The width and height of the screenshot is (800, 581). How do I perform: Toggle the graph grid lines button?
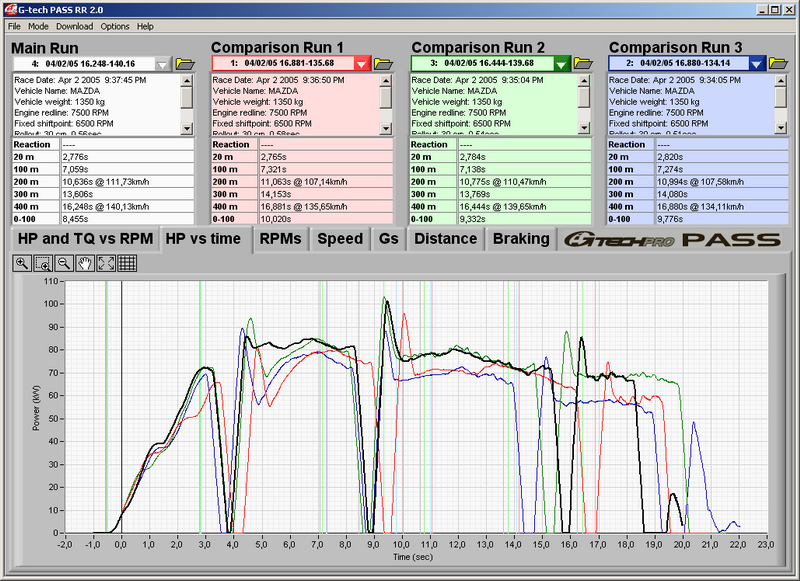tap(127, 263)
